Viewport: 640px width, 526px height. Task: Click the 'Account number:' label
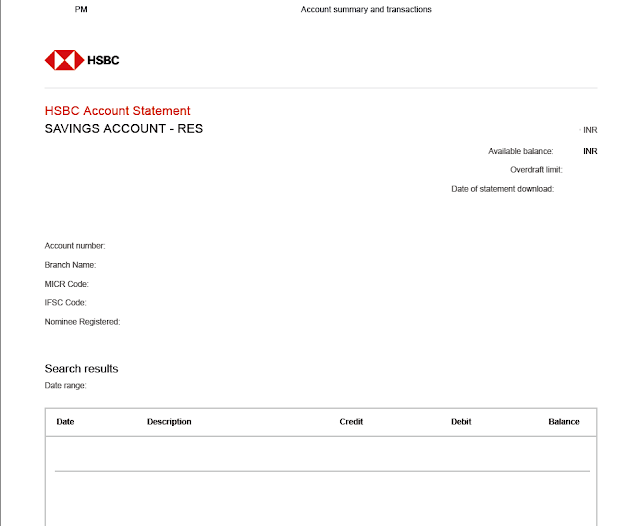click(75, 246)
